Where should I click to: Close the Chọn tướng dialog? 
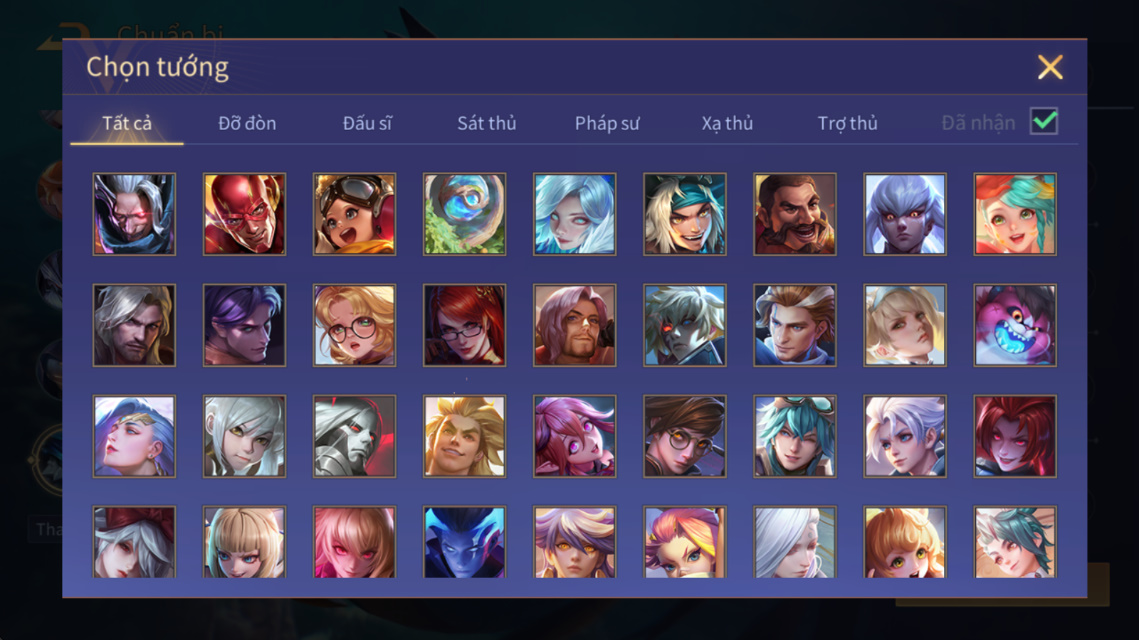click(1050, 67)
